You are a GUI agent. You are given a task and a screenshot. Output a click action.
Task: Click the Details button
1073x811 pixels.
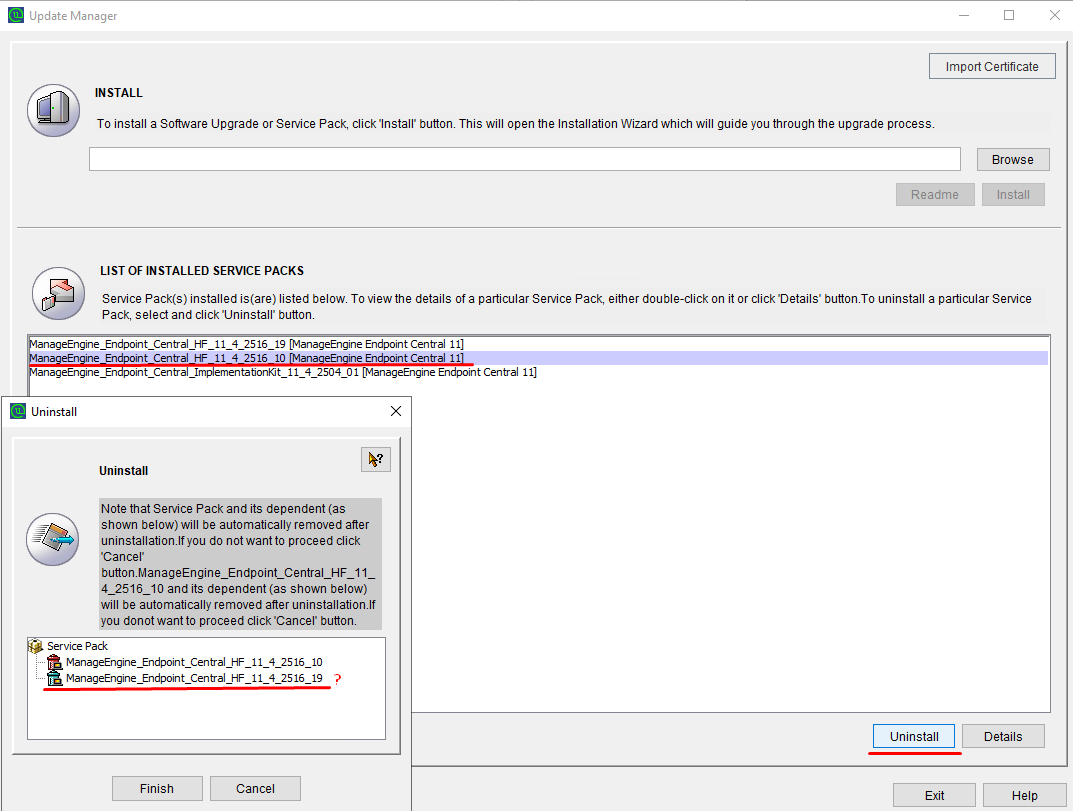click(x=1003, y=736)
